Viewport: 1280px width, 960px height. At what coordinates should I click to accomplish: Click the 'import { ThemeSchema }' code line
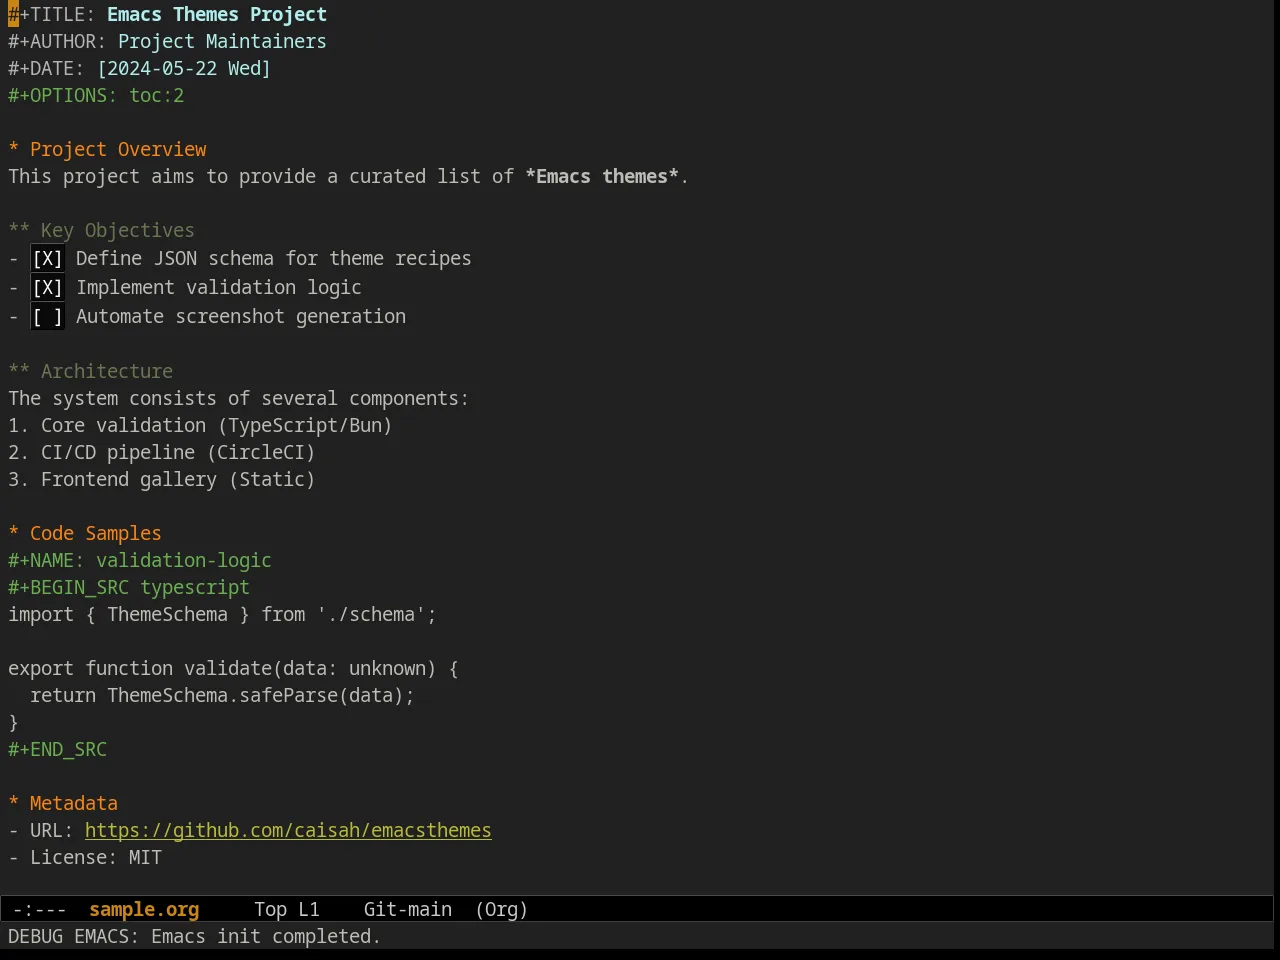222,614
